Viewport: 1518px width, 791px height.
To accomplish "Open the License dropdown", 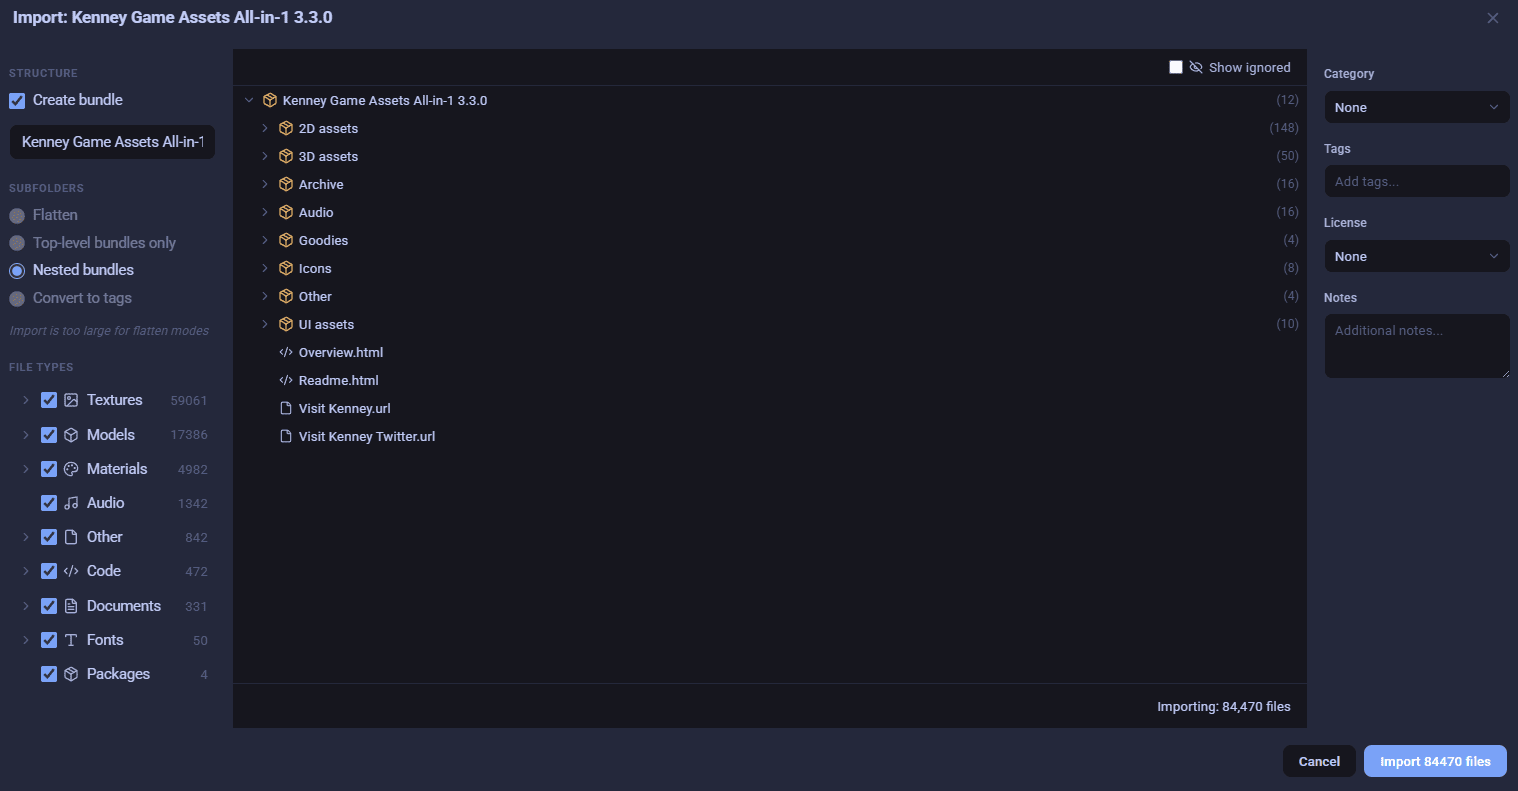I will coord(1416,256).
